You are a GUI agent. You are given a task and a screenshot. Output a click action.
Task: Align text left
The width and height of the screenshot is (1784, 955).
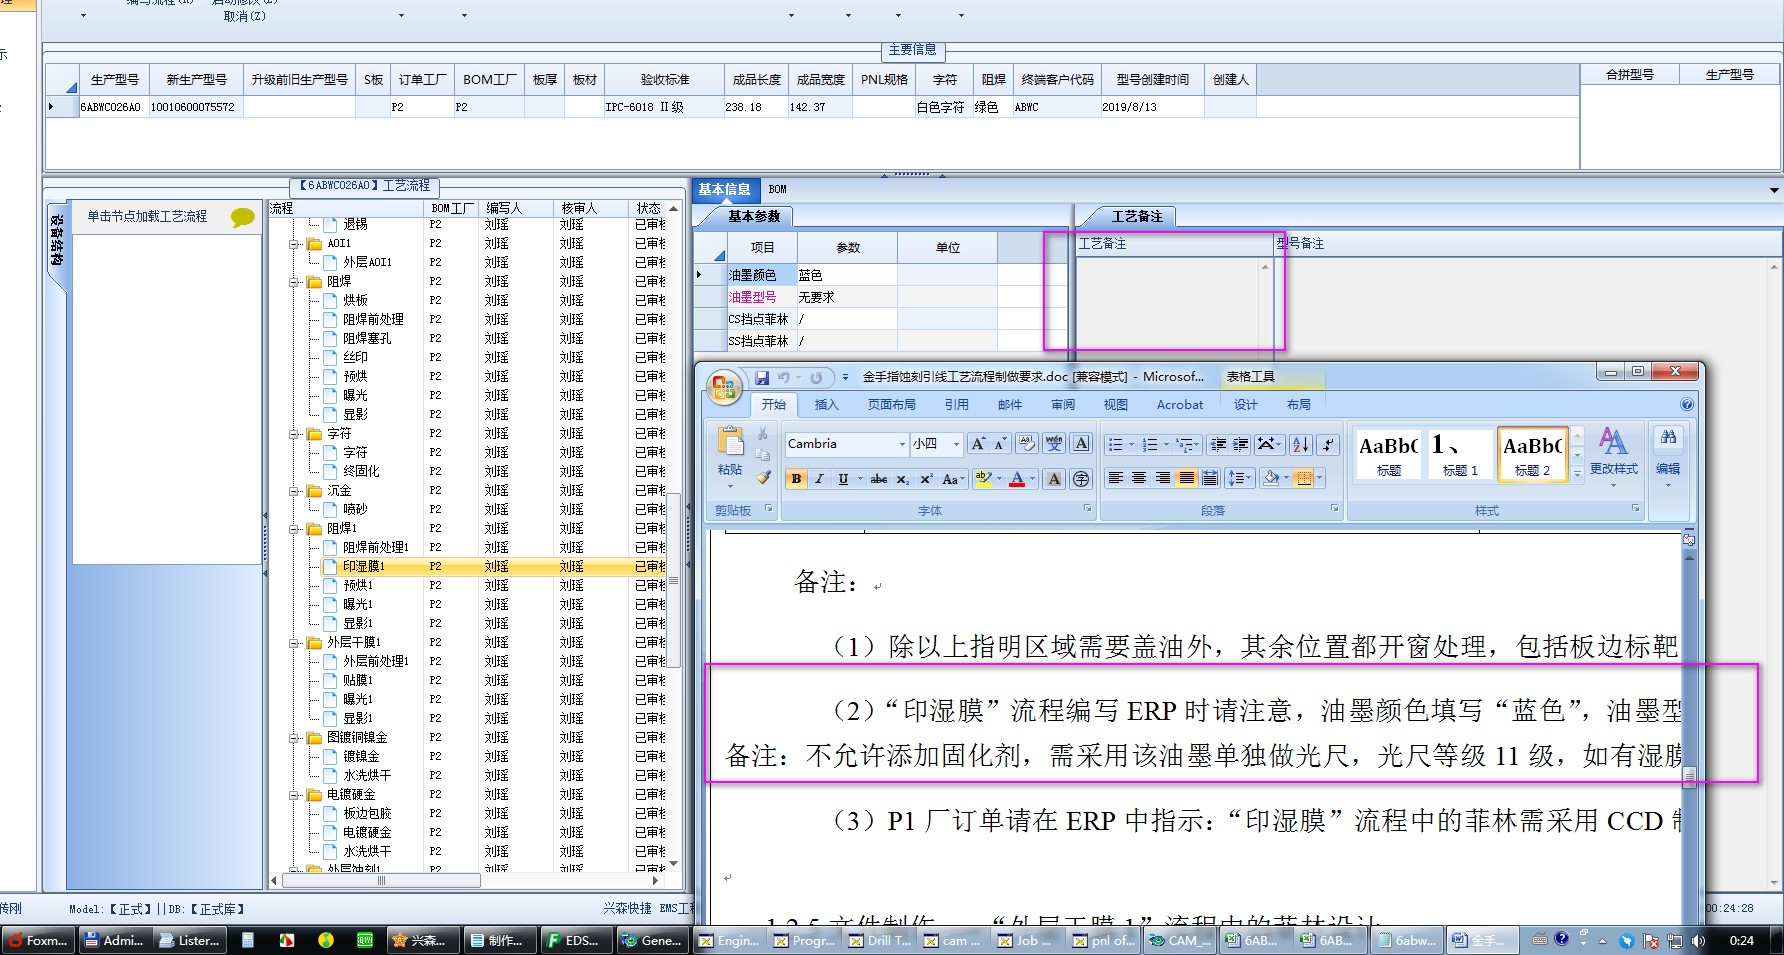click(1116, 478)
